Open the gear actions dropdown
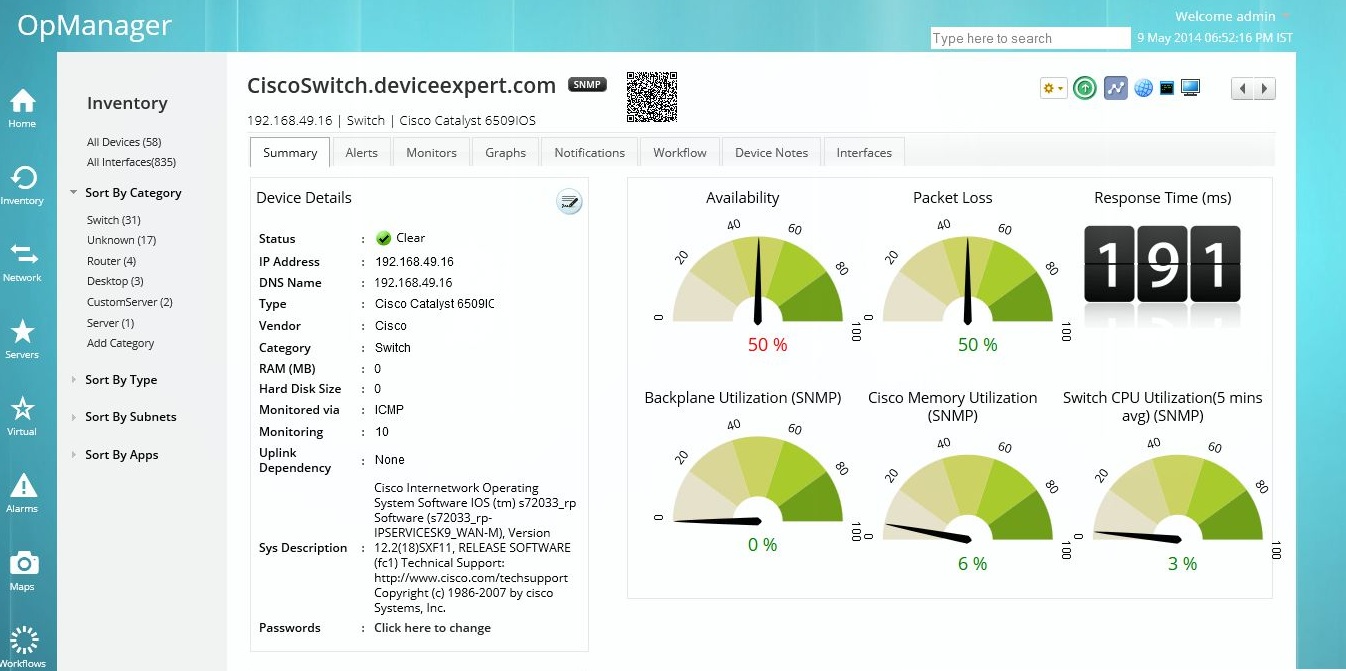The height and width of the screenshot is (671, 1346). (1054, 88)
